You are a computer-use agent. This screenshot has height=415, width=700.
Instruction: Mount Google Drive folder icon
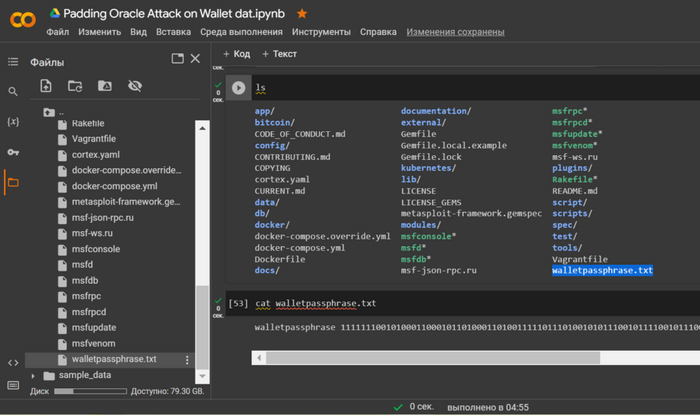click(x=105, y=87)
